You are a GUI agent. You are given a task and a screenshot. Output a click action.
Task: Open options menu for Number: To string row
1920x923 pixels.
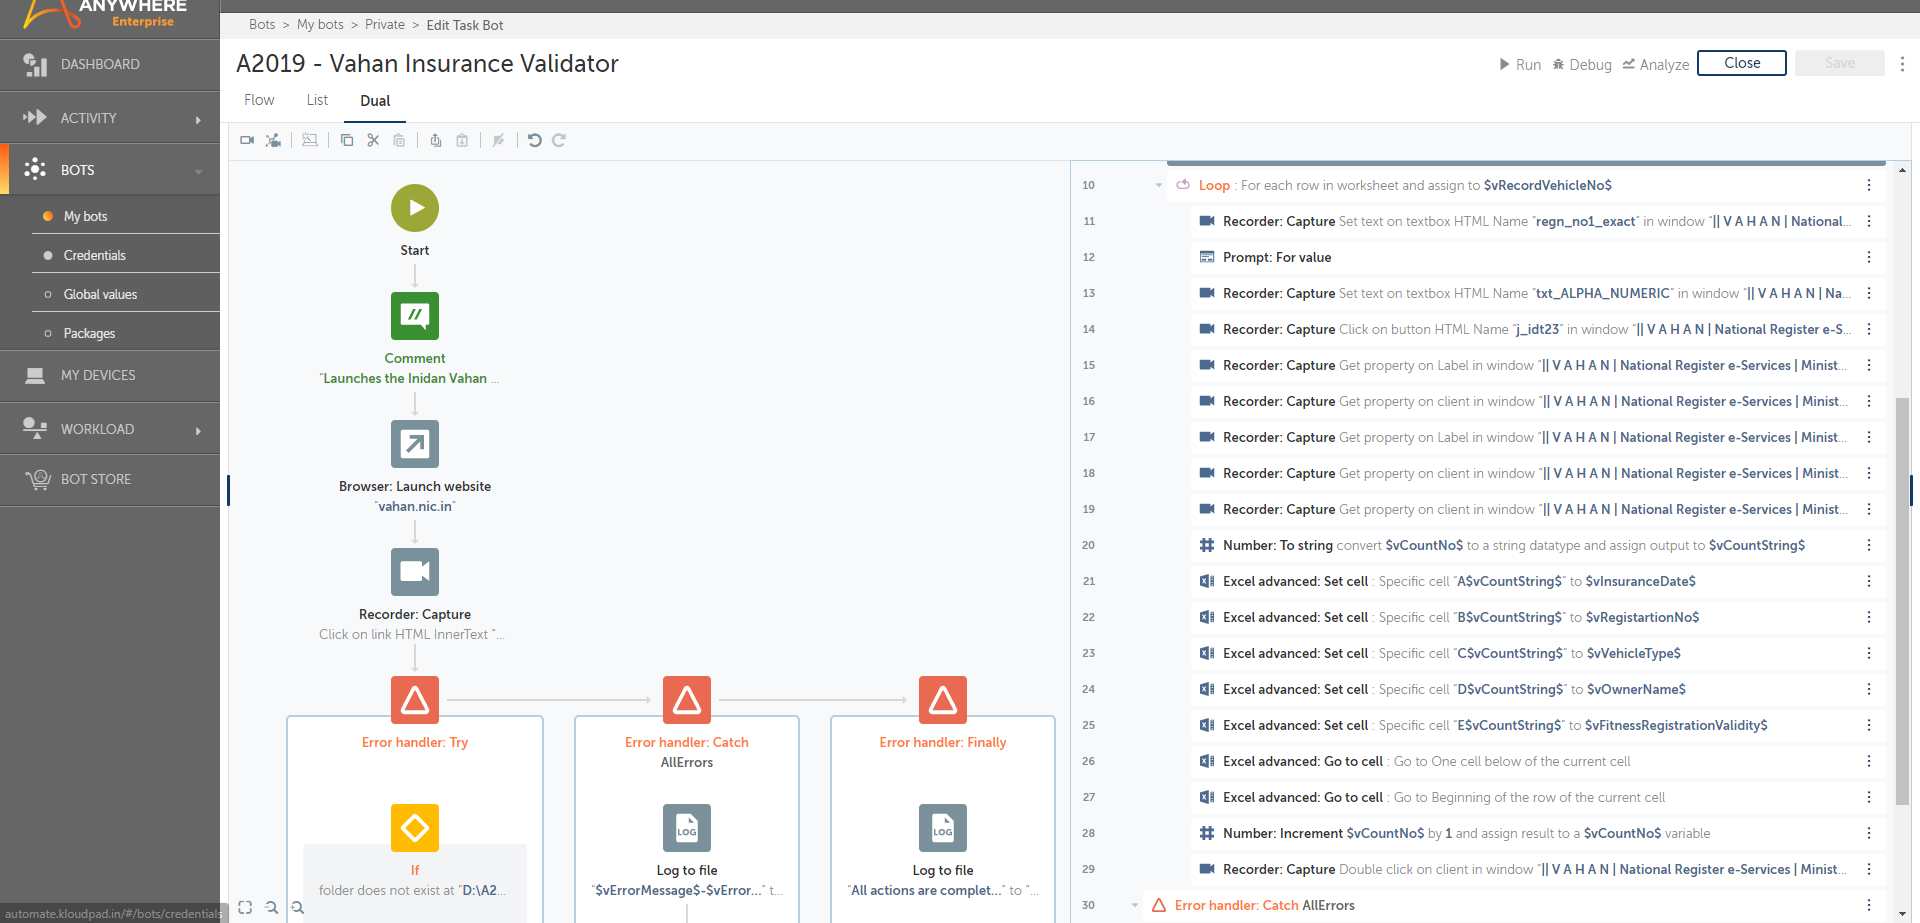pyautogui.click(x=1868, y=545)
